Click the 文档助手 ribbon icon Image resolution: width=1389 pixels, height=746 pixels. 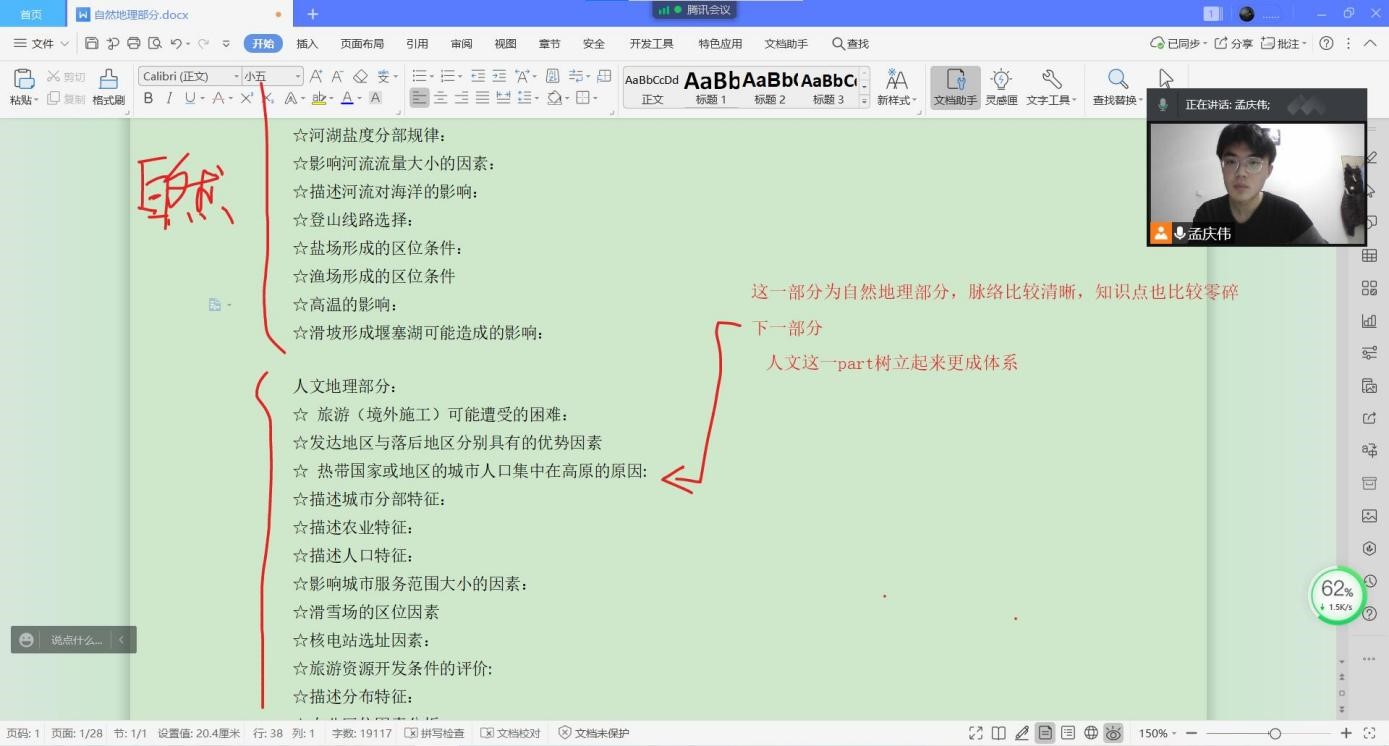[955, 86]
